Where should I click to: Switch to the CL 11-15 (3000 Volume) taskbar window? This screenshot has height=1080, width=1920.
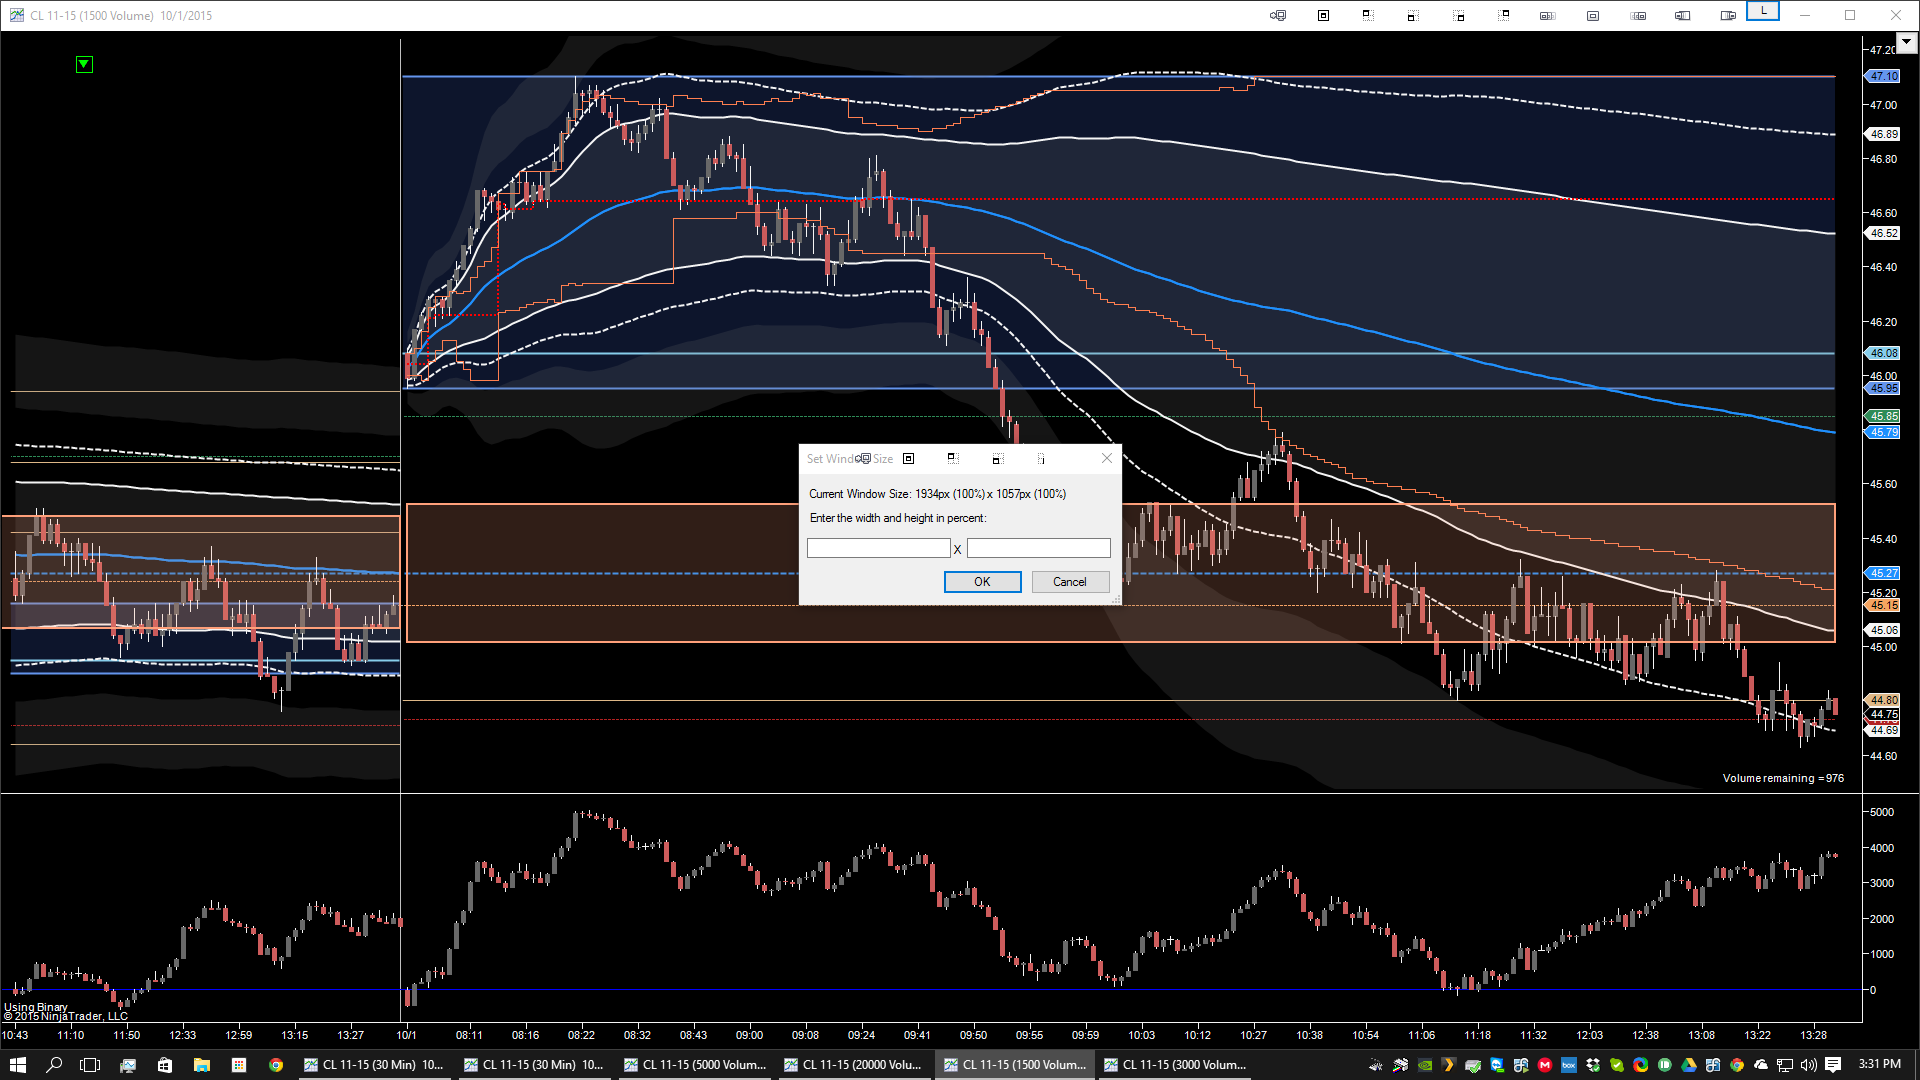tap(1175, 1065)
